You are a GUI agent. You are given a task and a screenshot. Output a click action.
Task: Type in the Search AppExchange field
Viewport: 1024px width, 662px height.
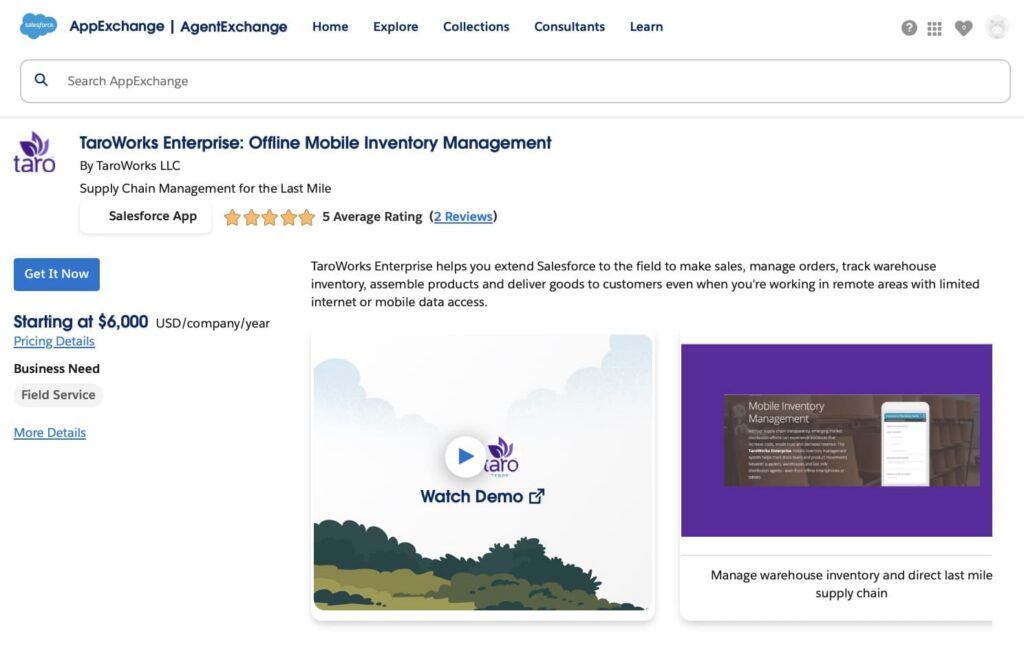tap(530, 81)
